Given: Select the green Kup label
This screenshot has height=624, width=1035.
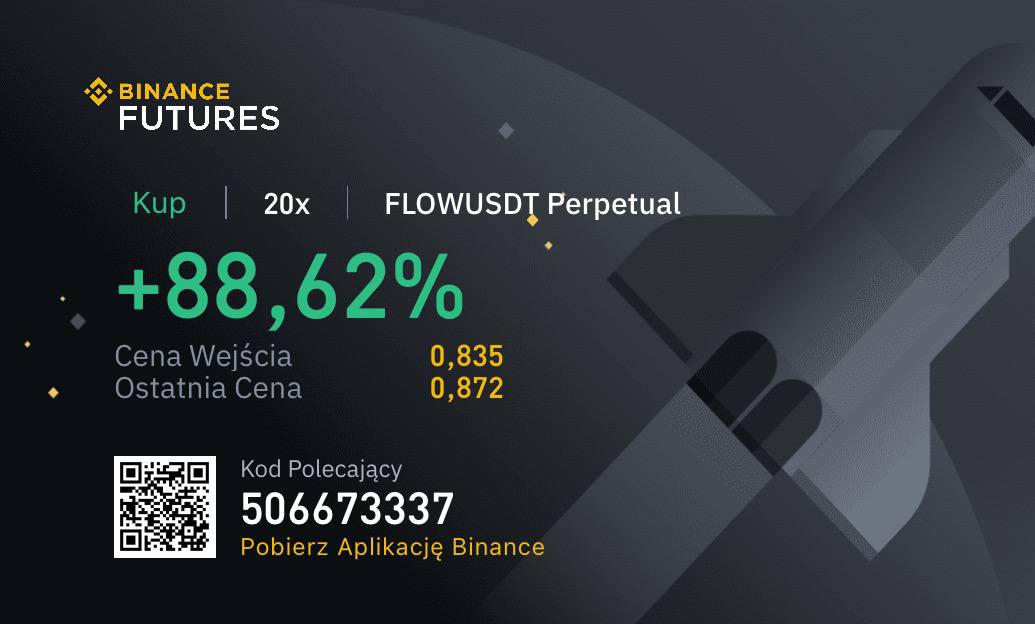Looking at the screenshot, I should tap(159, 203).
